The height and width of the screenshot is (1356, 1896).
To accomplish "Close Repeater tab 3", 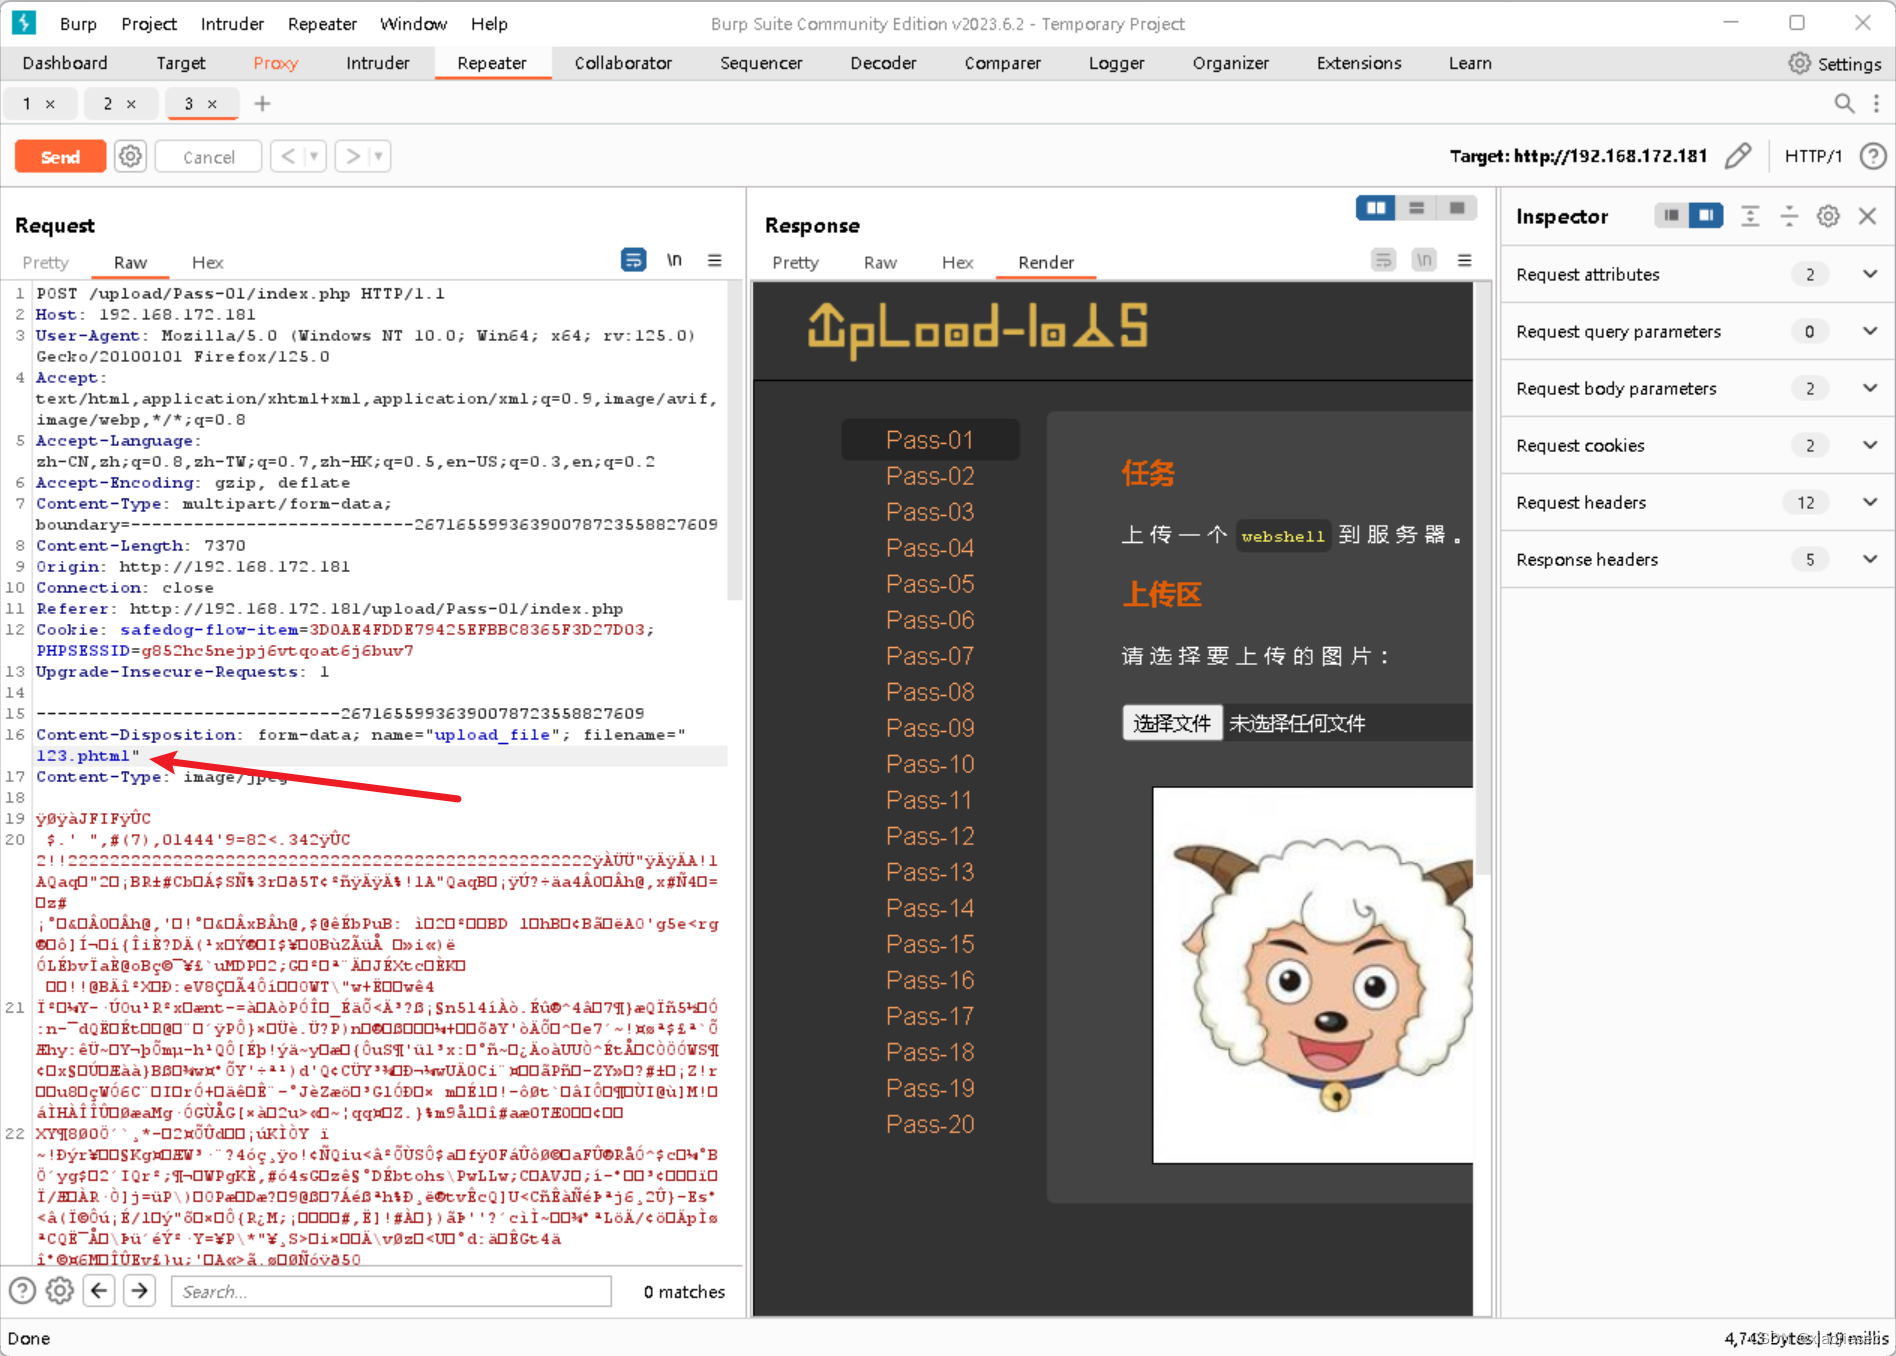I will pyautogui.click(x=212, y=104).
